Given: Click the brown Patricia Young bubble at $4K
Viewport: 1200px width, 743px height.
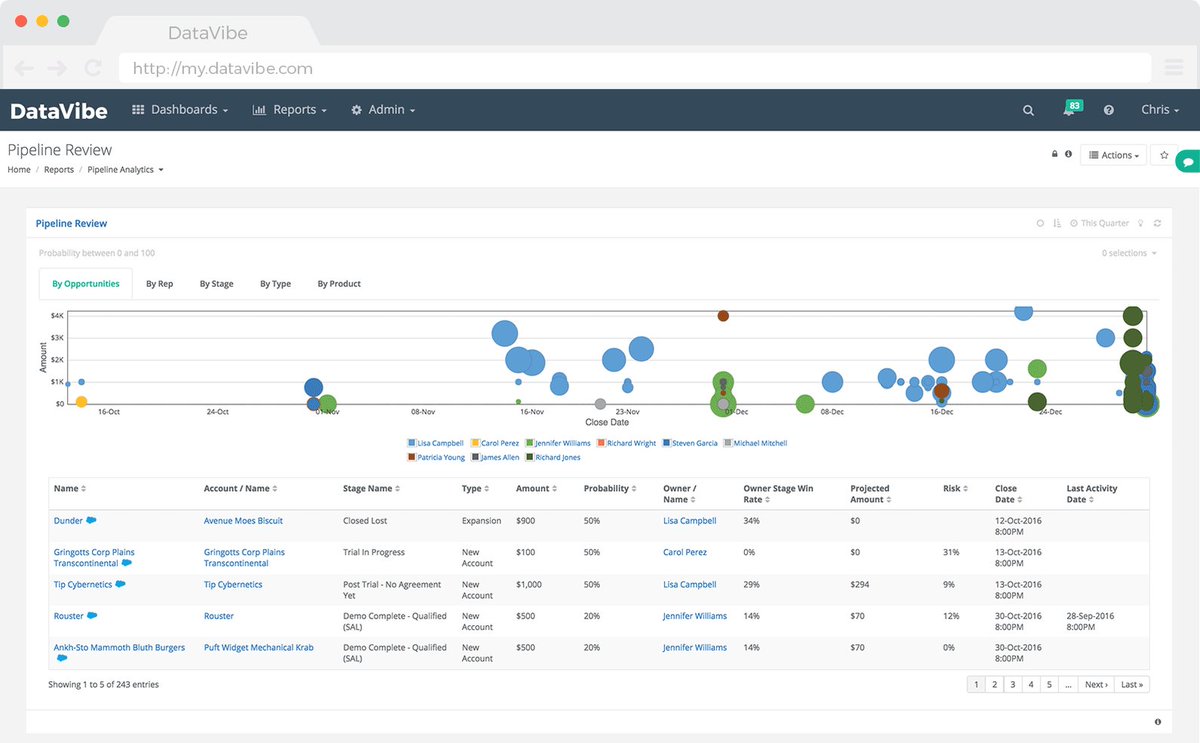Looking at the screenshot, I should pyautogui.click(x=723, y=316).
